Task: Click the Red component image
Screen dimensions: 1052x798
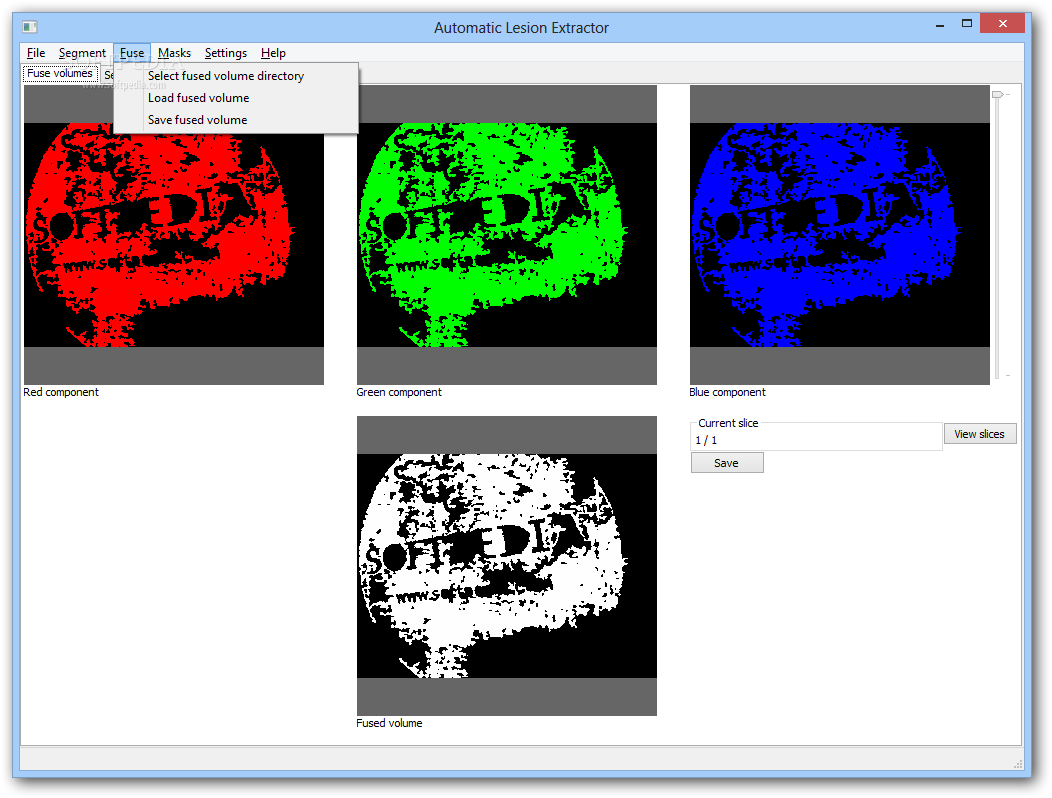Action: pos(174,235)
